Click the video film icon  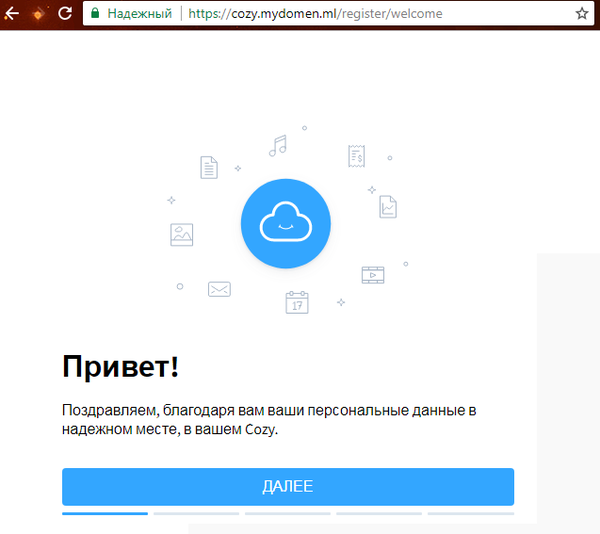[373, 275]
